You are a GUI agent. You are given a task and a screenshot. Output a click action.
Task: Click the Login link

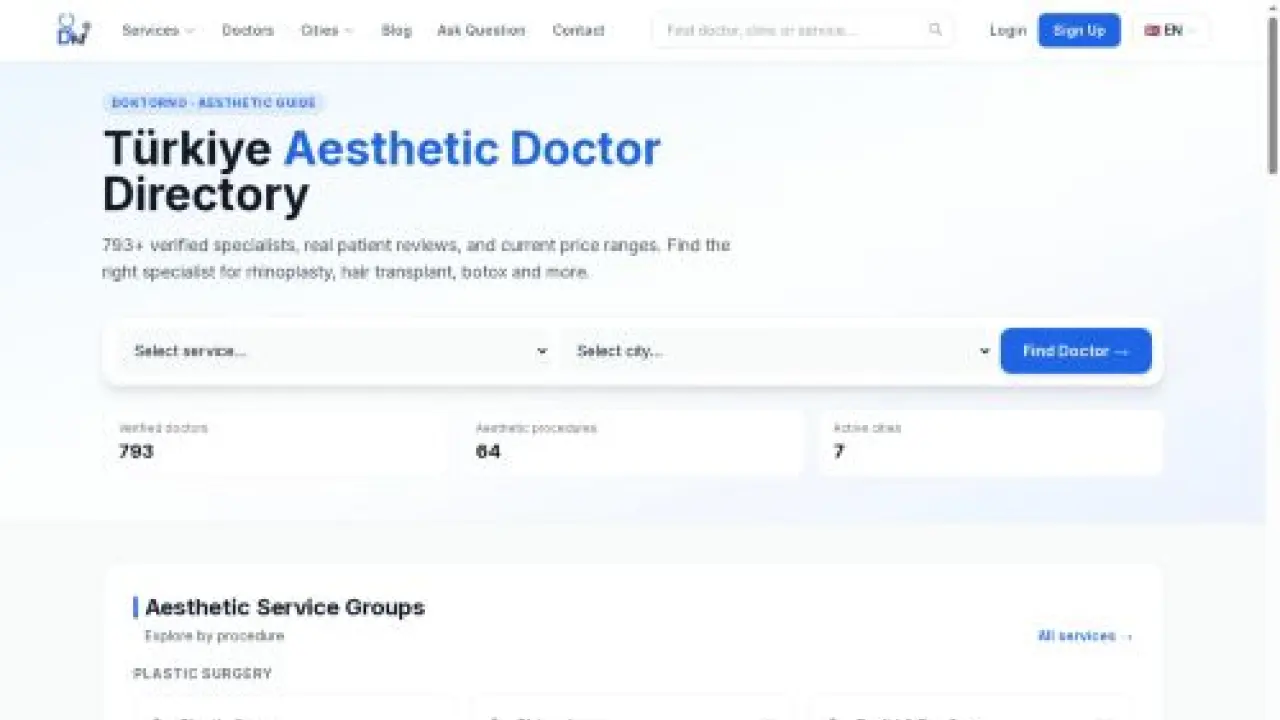(x=1008, y=30)
